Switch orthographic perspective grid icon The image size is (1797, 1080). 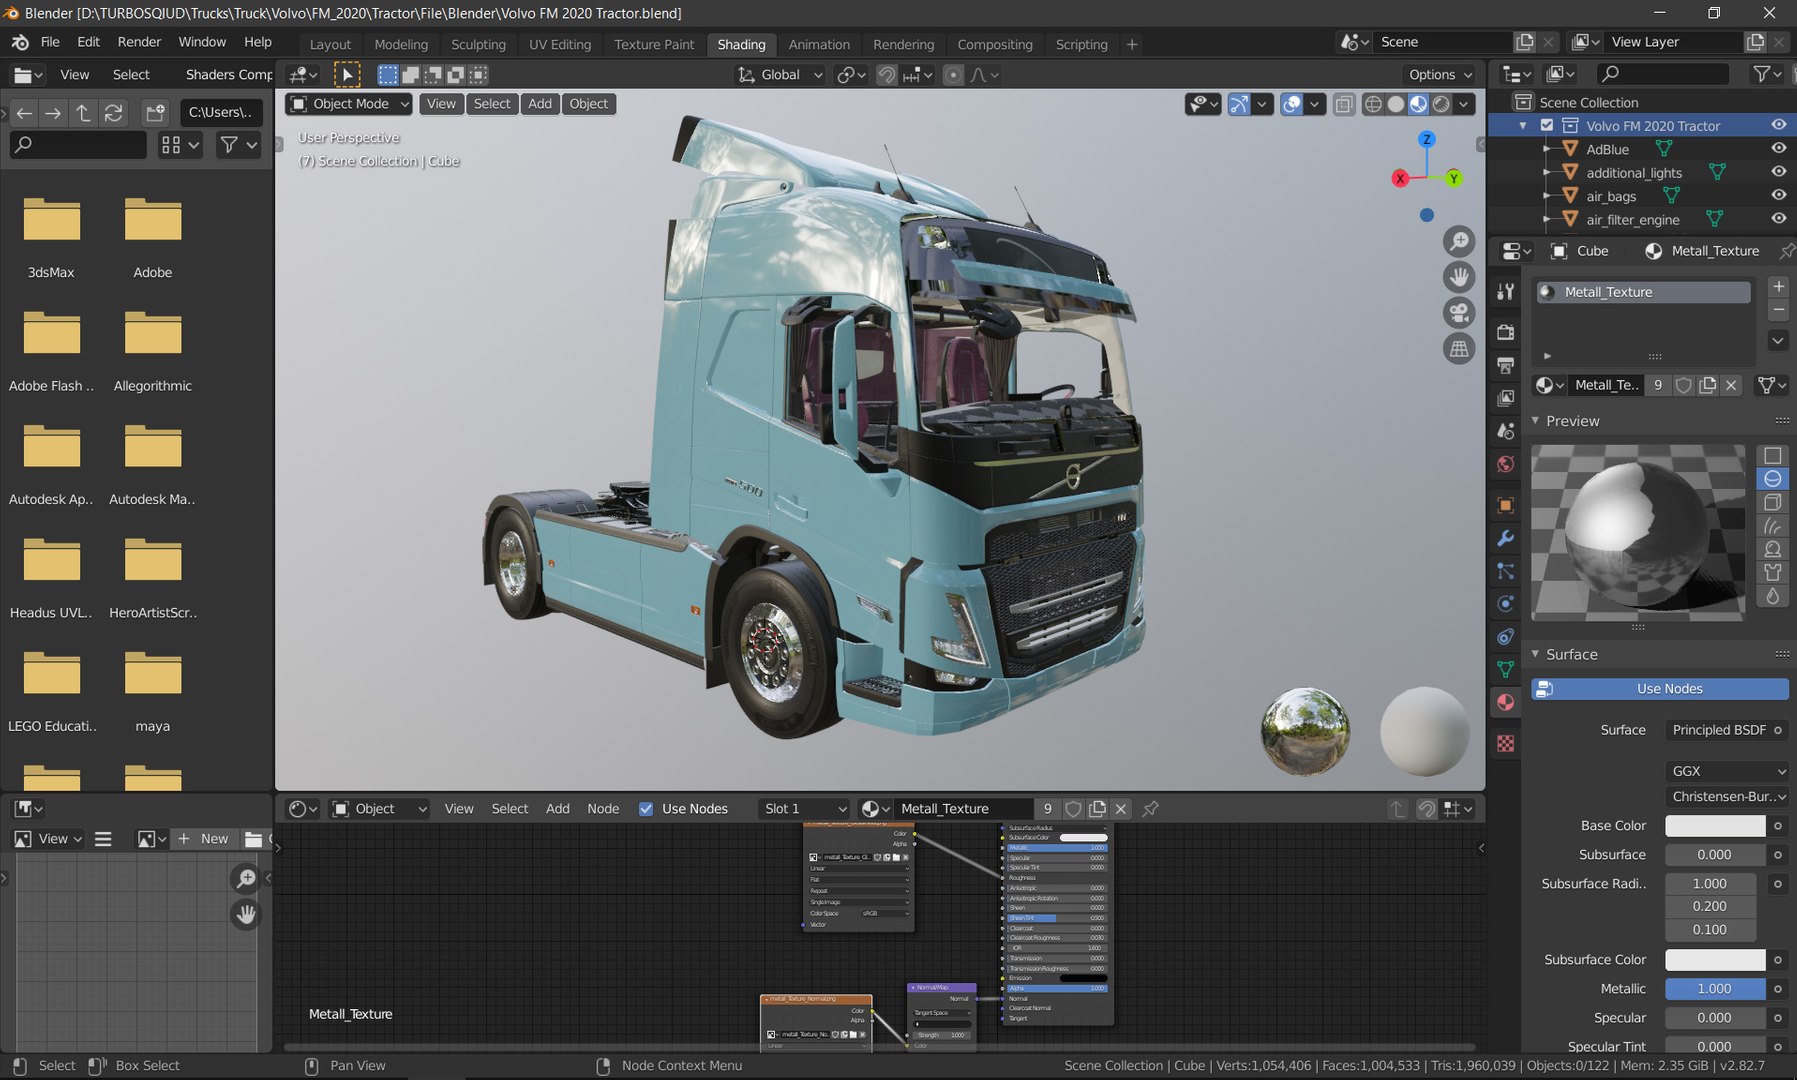[x=1459, y=349]
